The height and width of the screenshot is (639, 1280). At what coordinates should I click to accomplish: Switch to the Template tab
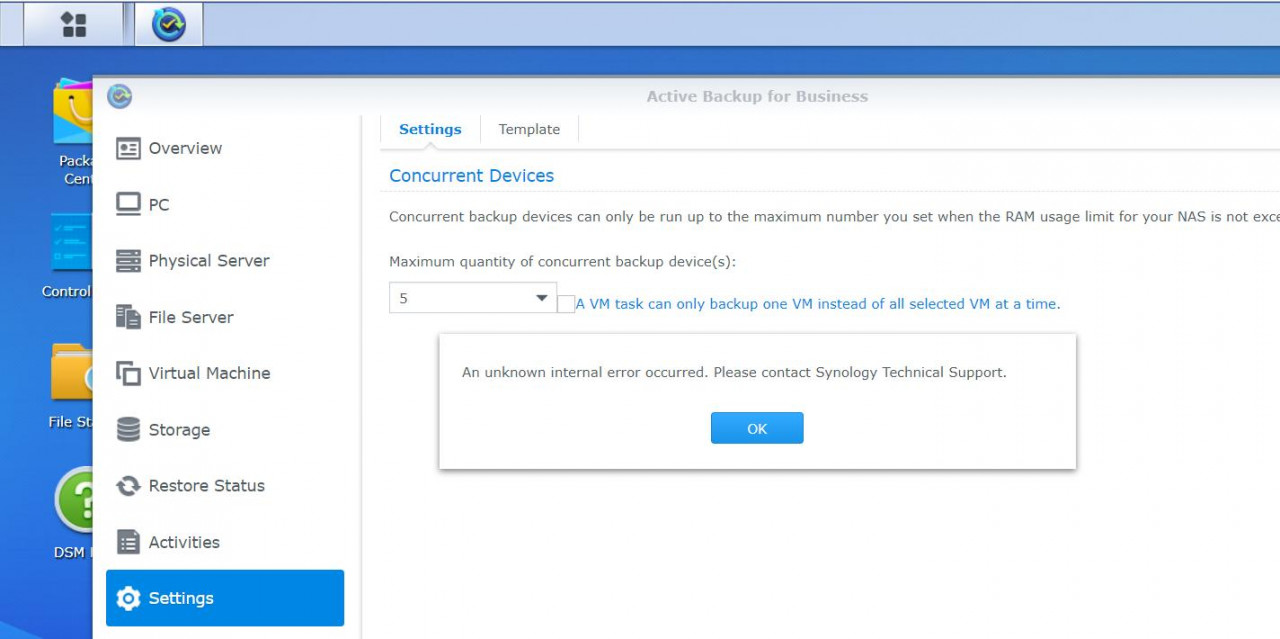[529, 129]
